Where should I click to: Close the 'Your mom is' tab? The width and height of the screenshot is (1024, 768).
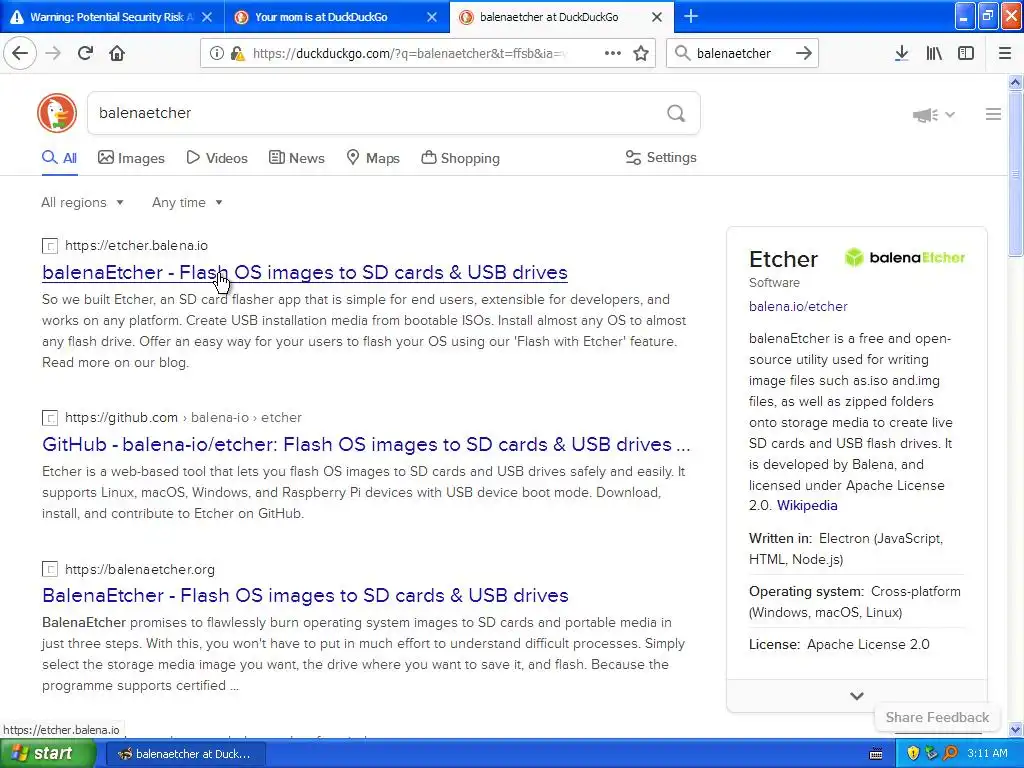432,17
